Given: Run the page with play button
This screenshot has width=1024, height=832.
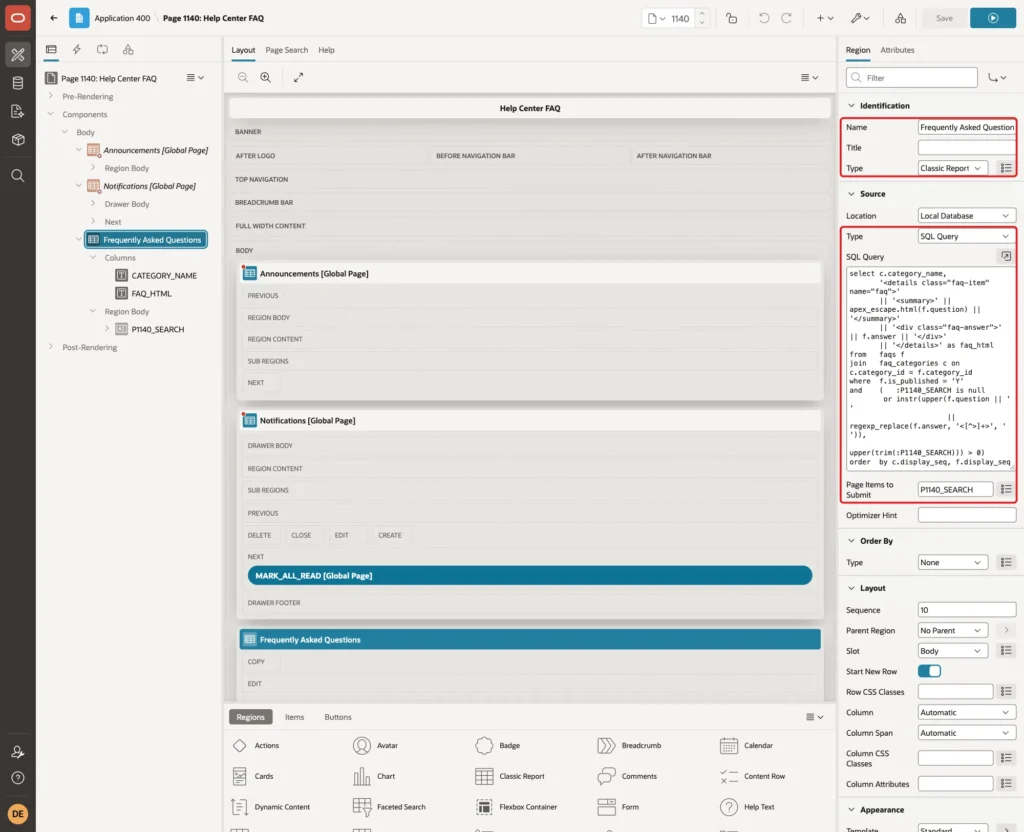Looking at the screenshot, I should [993, 18].
